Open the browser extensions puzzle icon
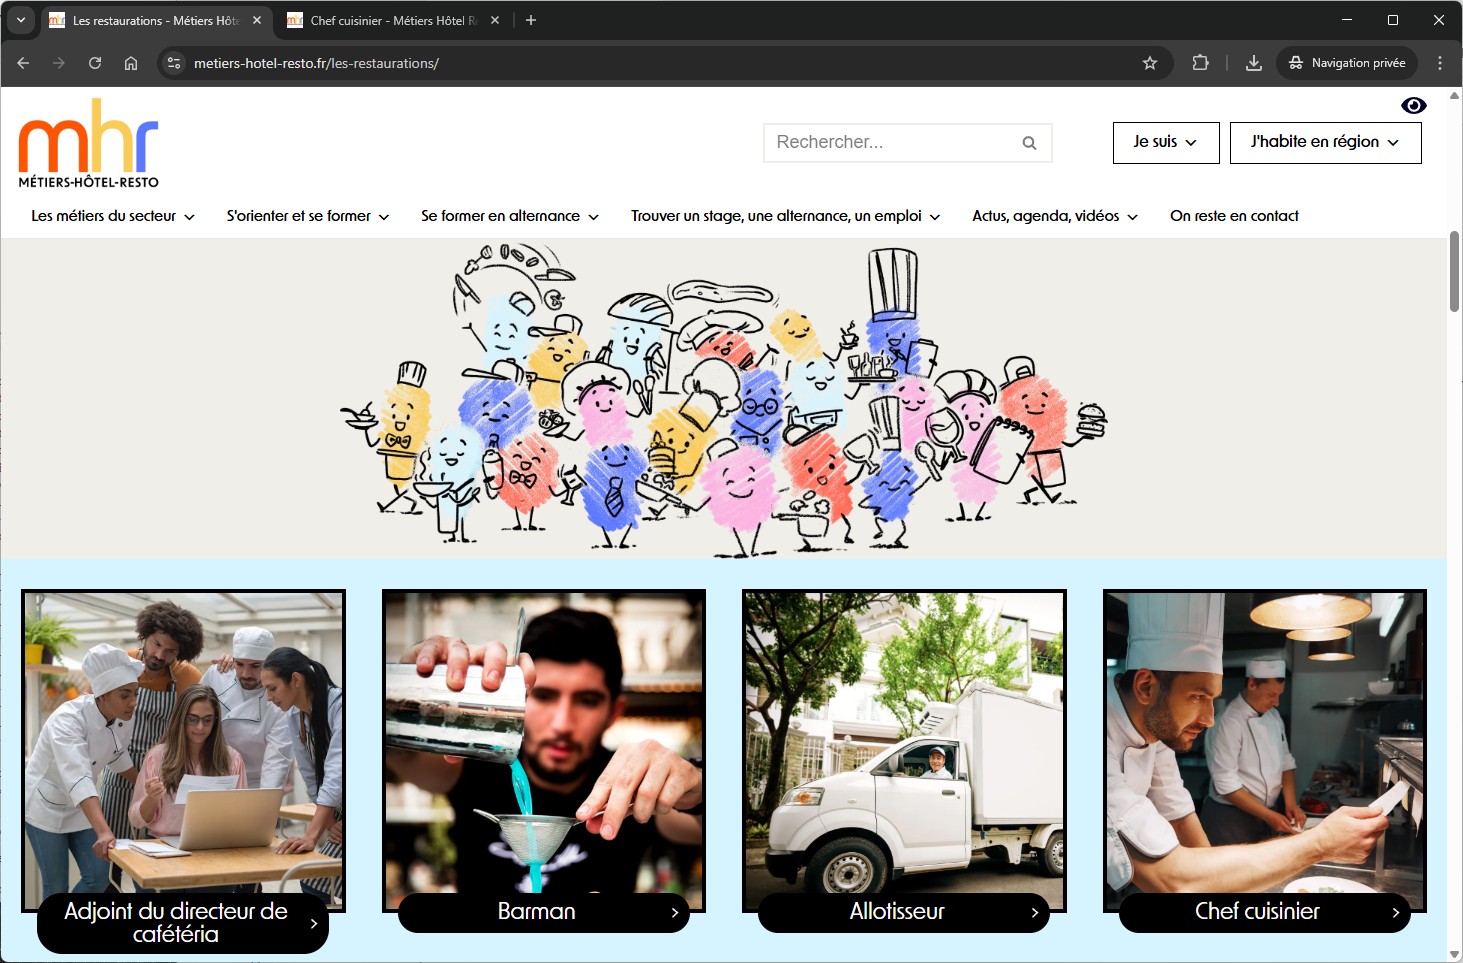The image size is (1463, 963). click(x=1200, y=63)
